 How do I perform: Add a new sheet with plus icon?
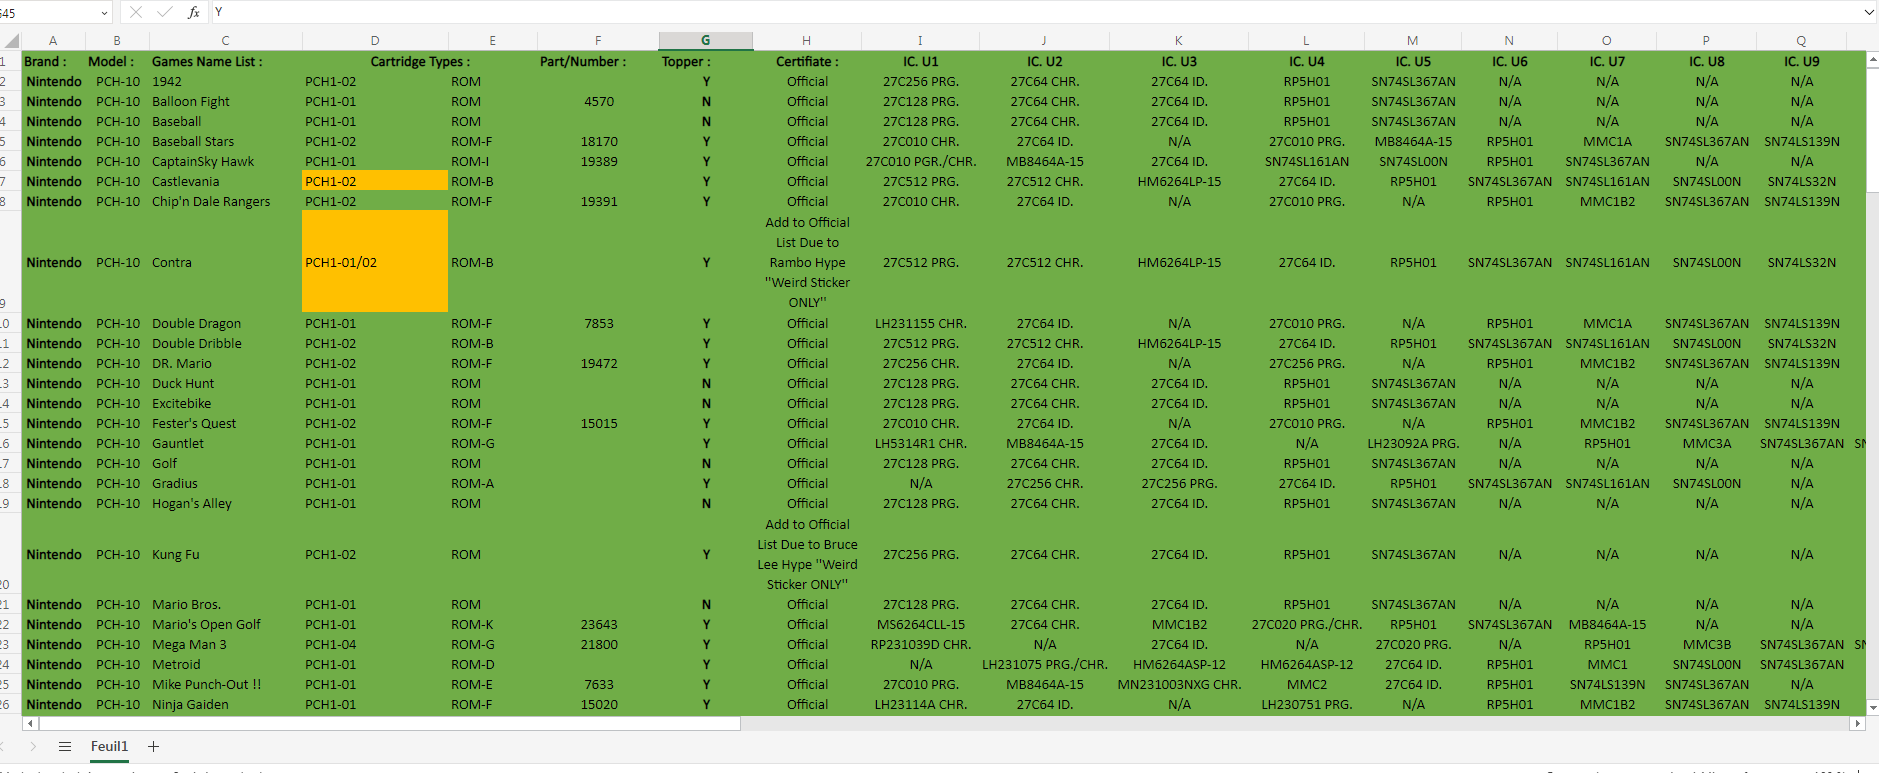click(x=153, y=746)
